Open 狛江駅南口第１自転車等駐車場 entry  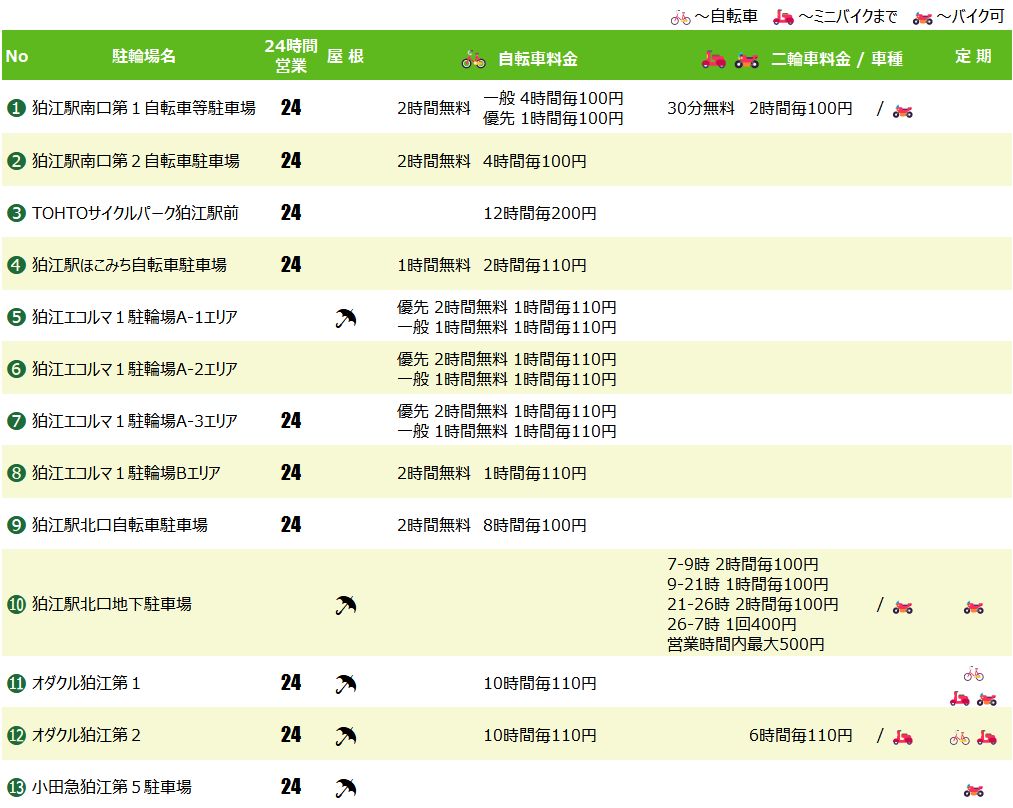coord(143,108)
